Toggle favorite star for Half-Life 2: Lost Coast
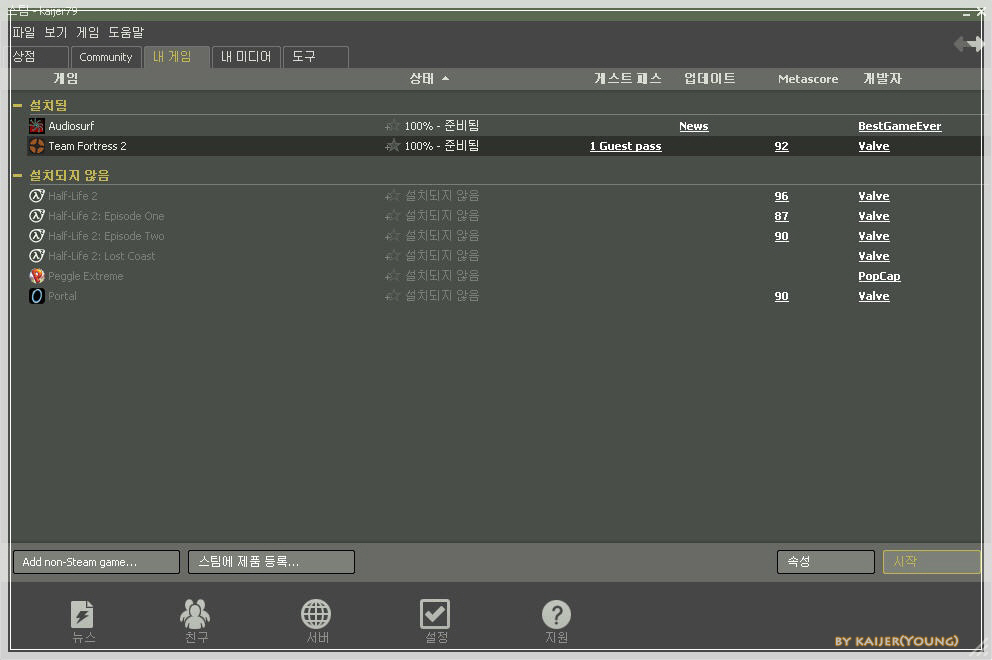992x660 pixels. pyautogui.click(x=392, y=256)
